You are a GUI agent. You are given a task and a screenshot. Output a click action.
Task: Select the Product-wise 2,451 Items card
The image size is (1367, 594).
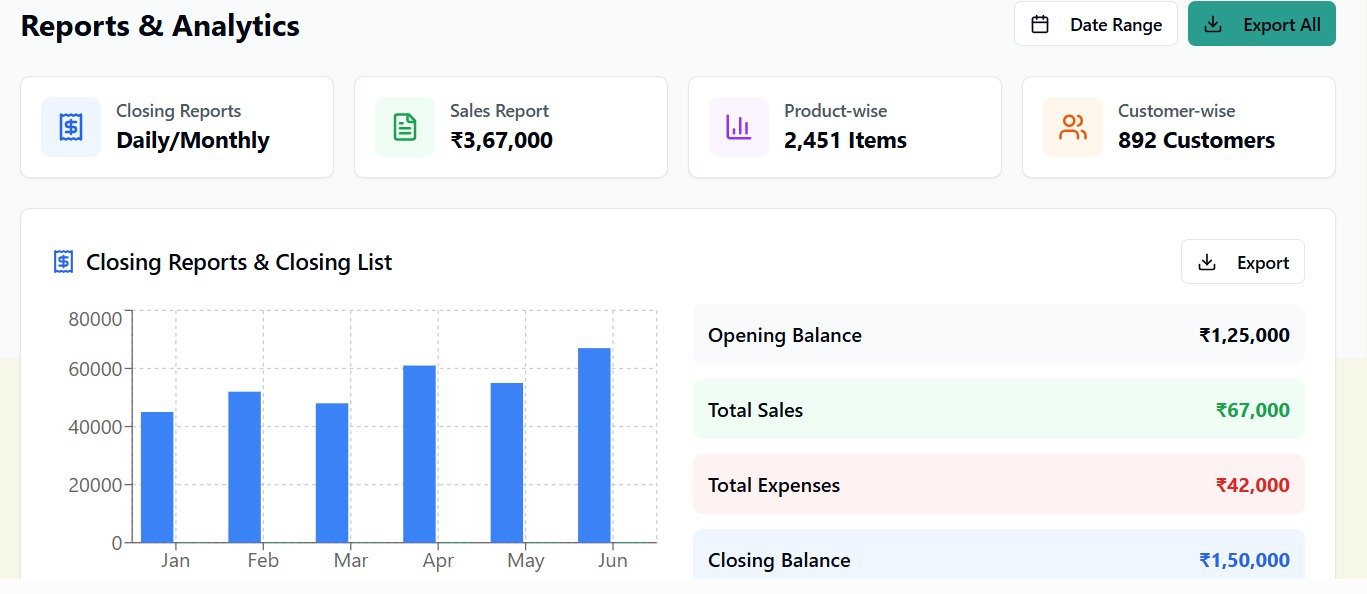[844, 127]
